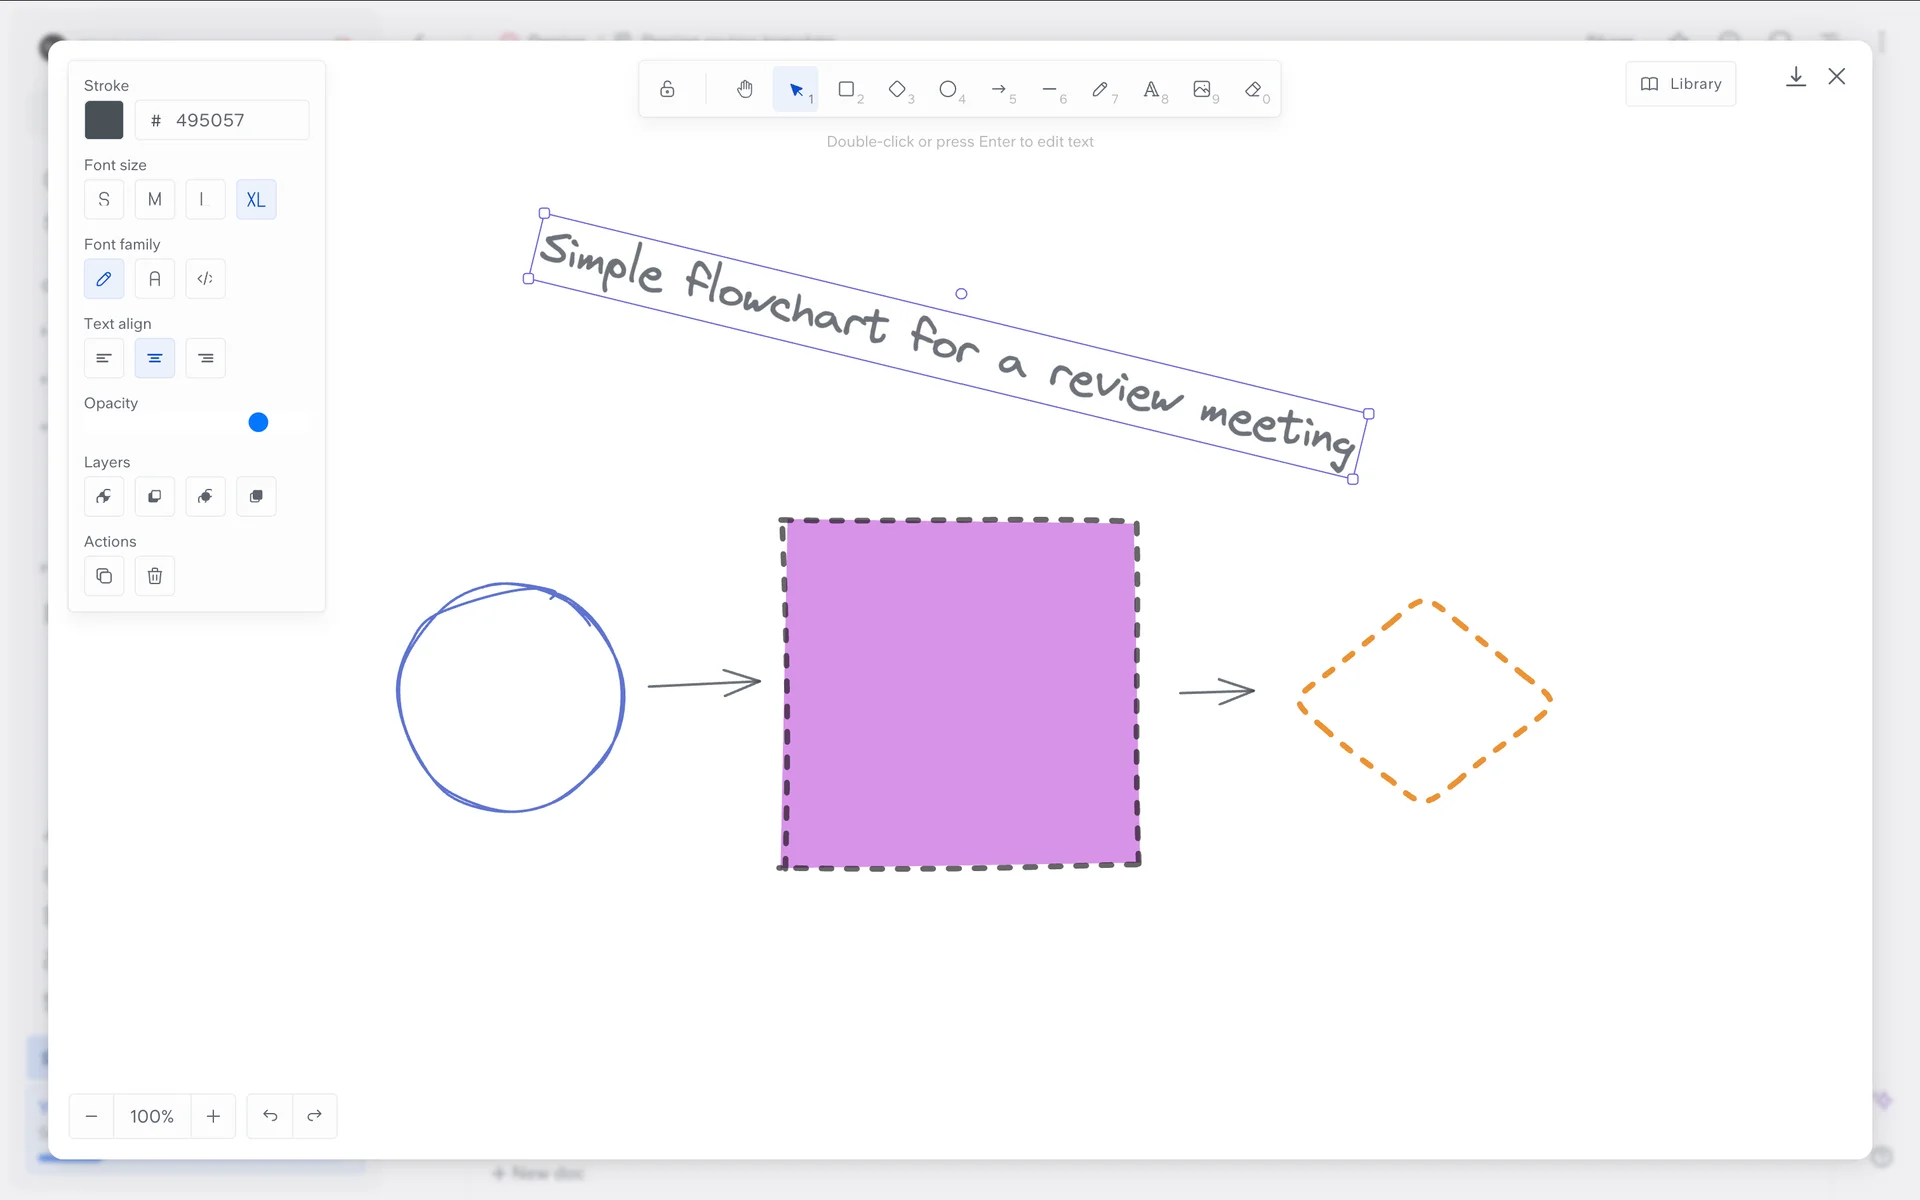Align text to the right
This screenshot has width=1920, height=1200.
coord(205,358)
